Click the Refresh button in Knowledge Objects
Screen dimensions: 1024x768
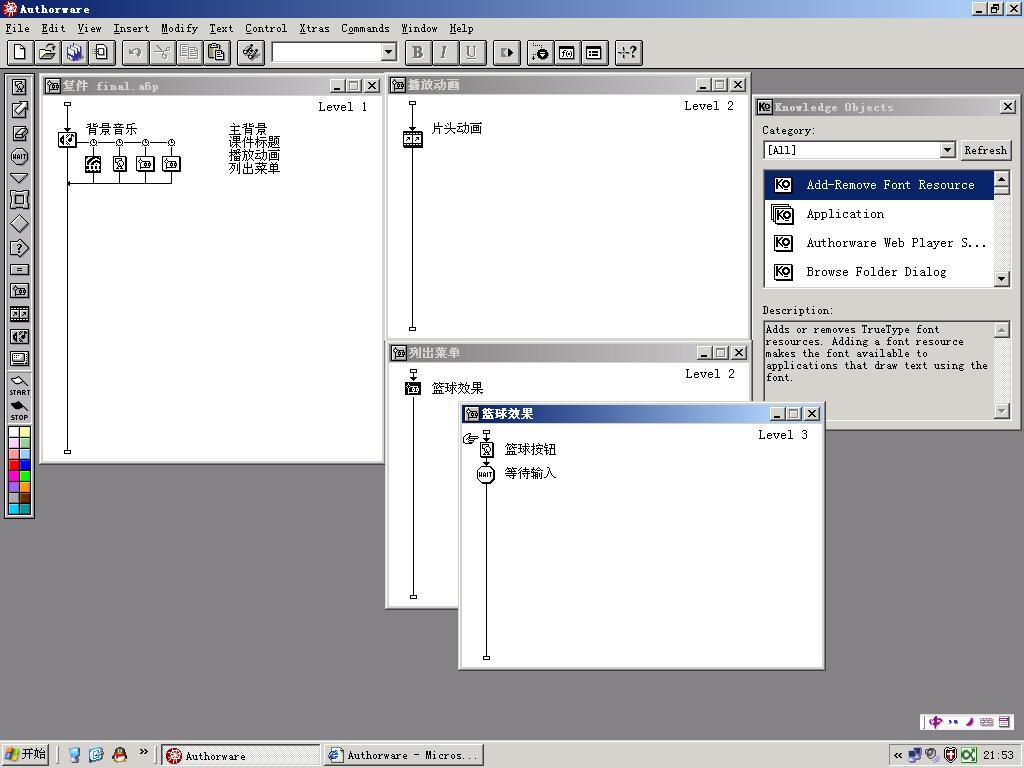pyautogui.click(x=985, y=150)
